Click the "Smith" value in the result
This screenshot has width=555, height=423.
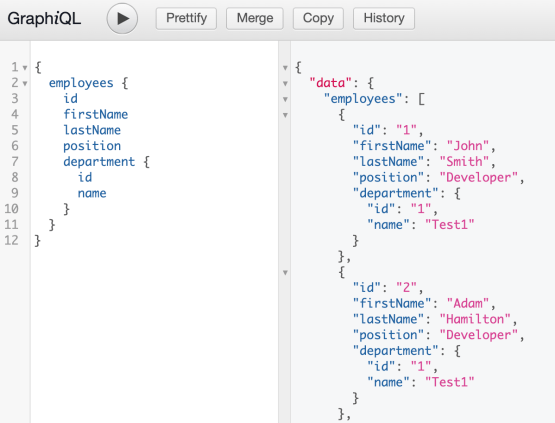click(464, 162)
